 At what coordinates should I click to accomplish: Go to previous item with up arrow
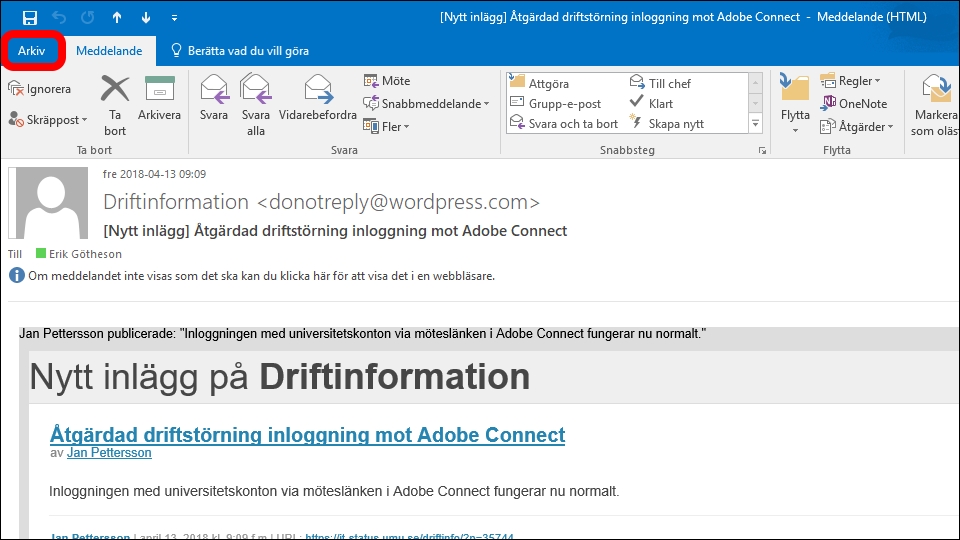117,18
